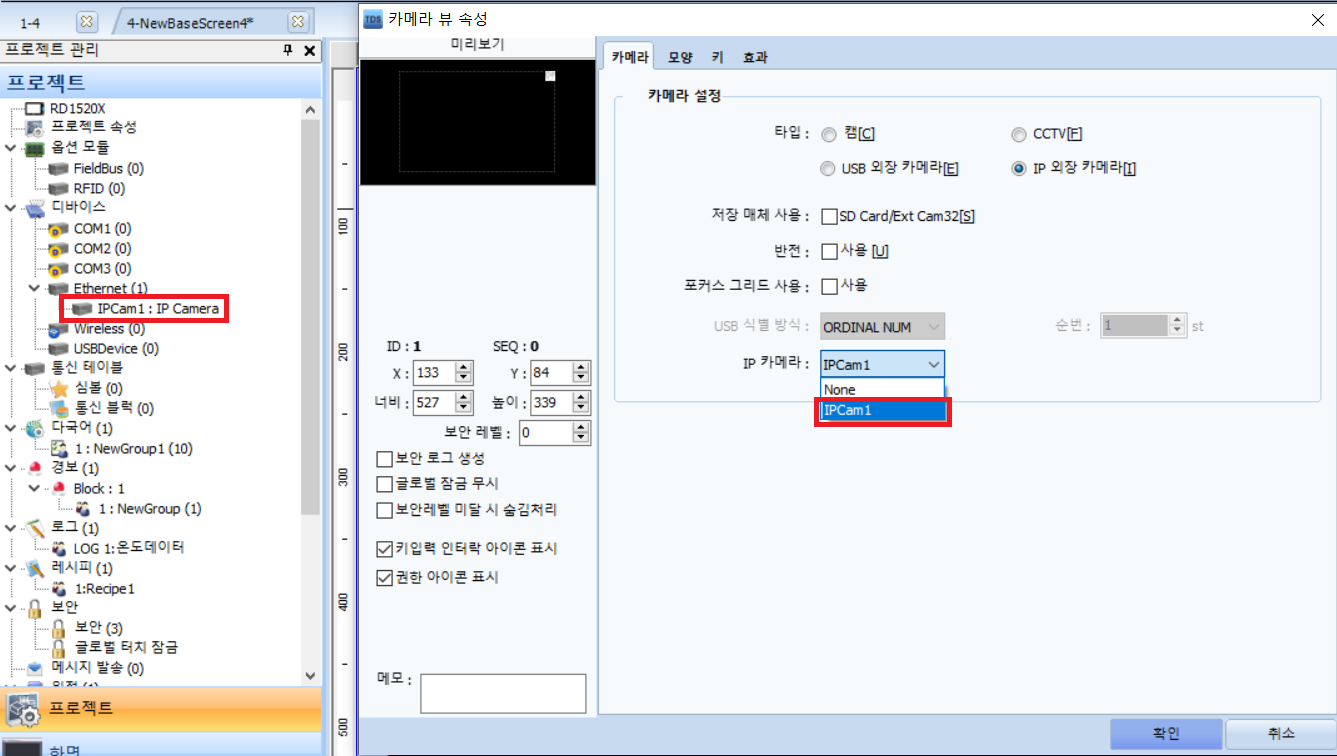Click the 취소 cancel button
This screenshot has height=756, width=1337.
coord(1281,733)
